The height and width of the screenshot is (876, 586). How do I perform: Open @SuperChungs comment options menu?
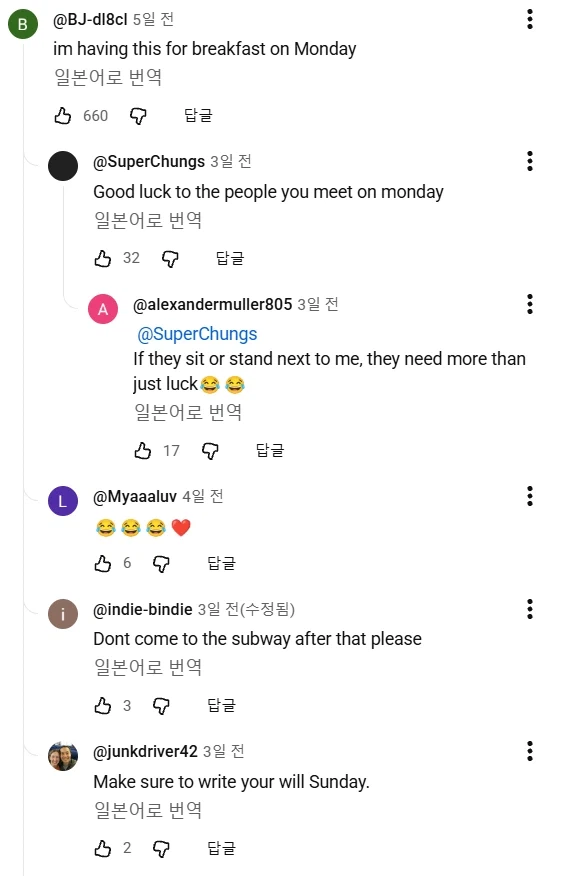pos(529,161)
